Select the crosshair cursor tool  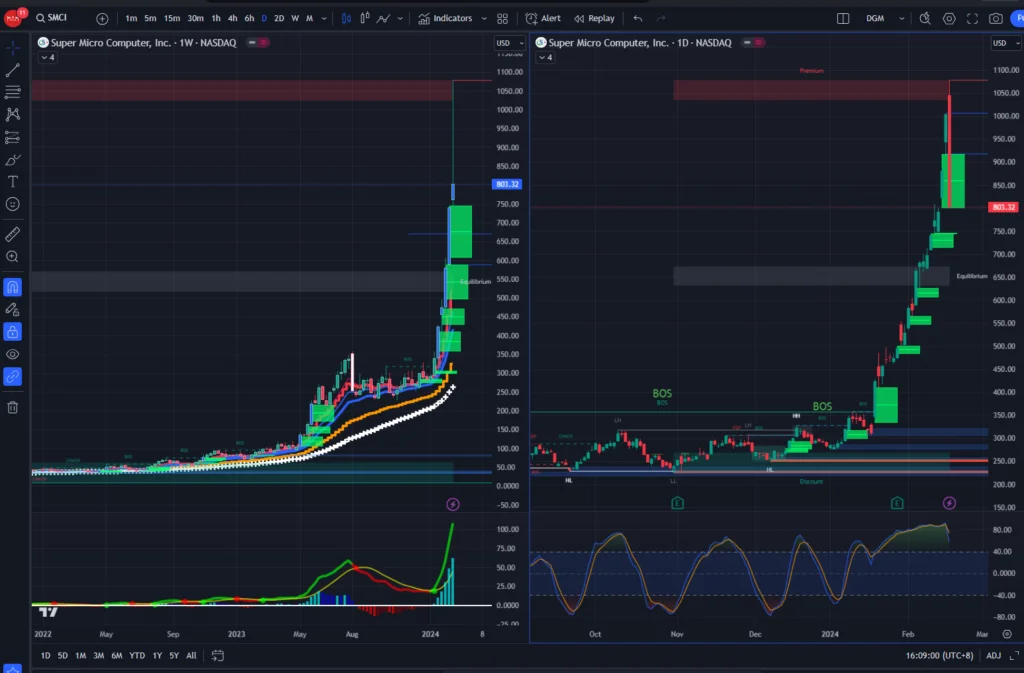pos(12,47)
